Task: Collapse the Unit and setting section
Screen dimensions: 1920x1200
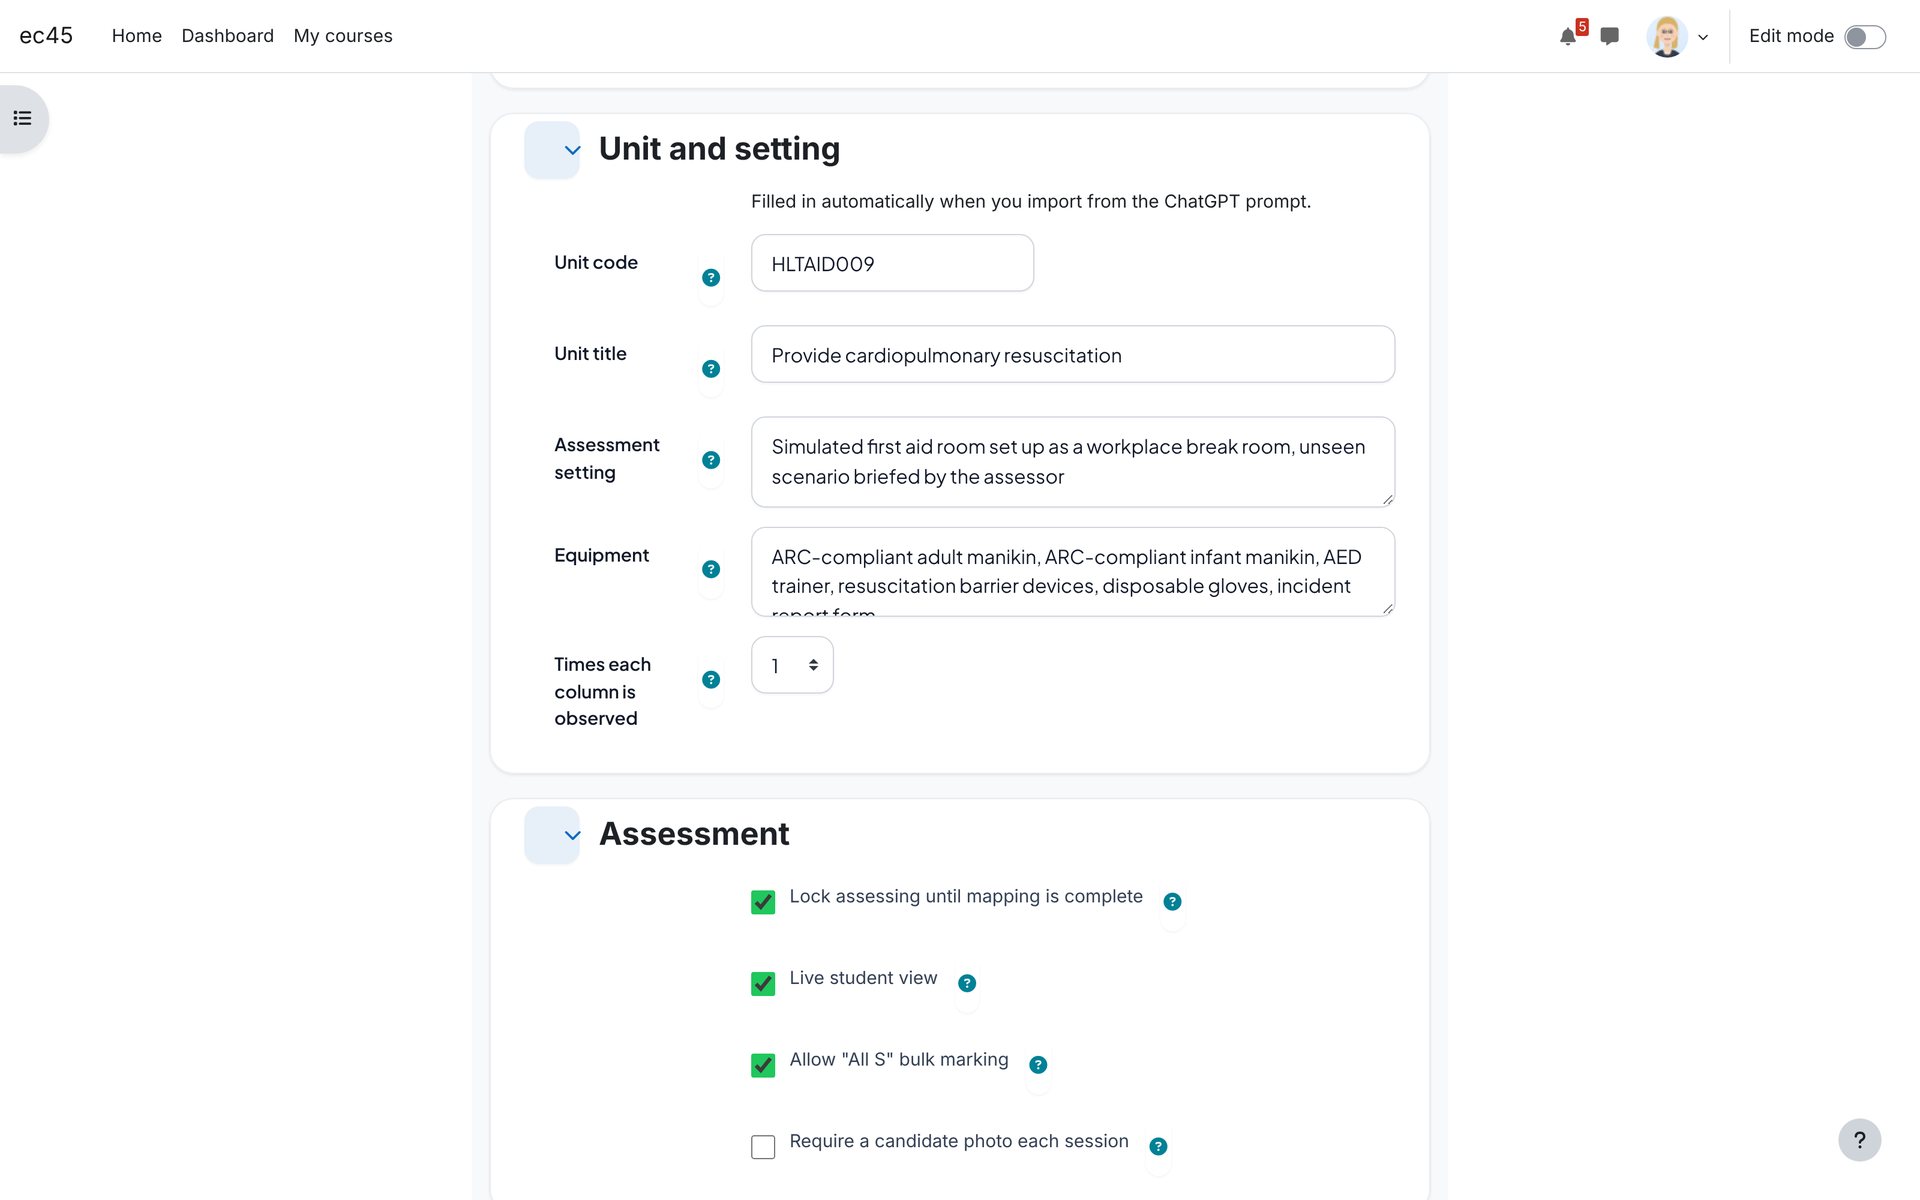Action: tap(552, 150)
